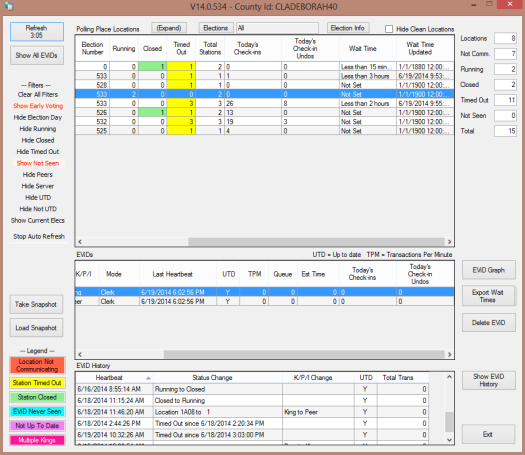
Task: Select row with 26 check-ins
Action: (x=265, y=103)
